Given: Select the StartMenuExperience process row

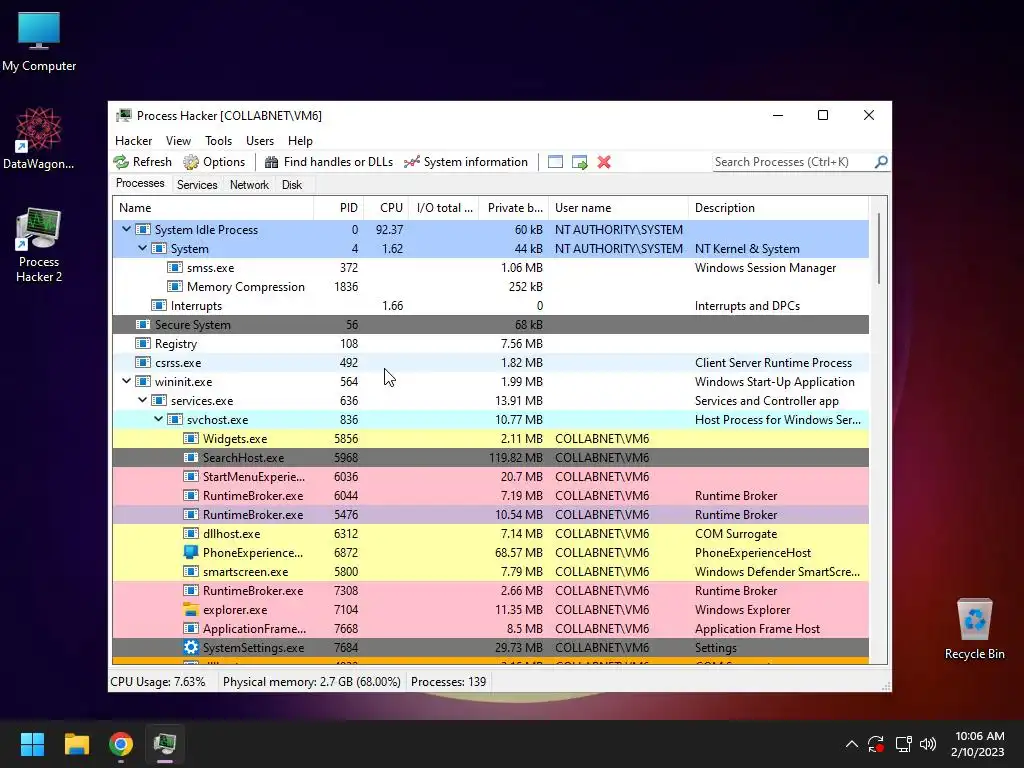Looking at the screenshot, I should [x=490, y=477].
